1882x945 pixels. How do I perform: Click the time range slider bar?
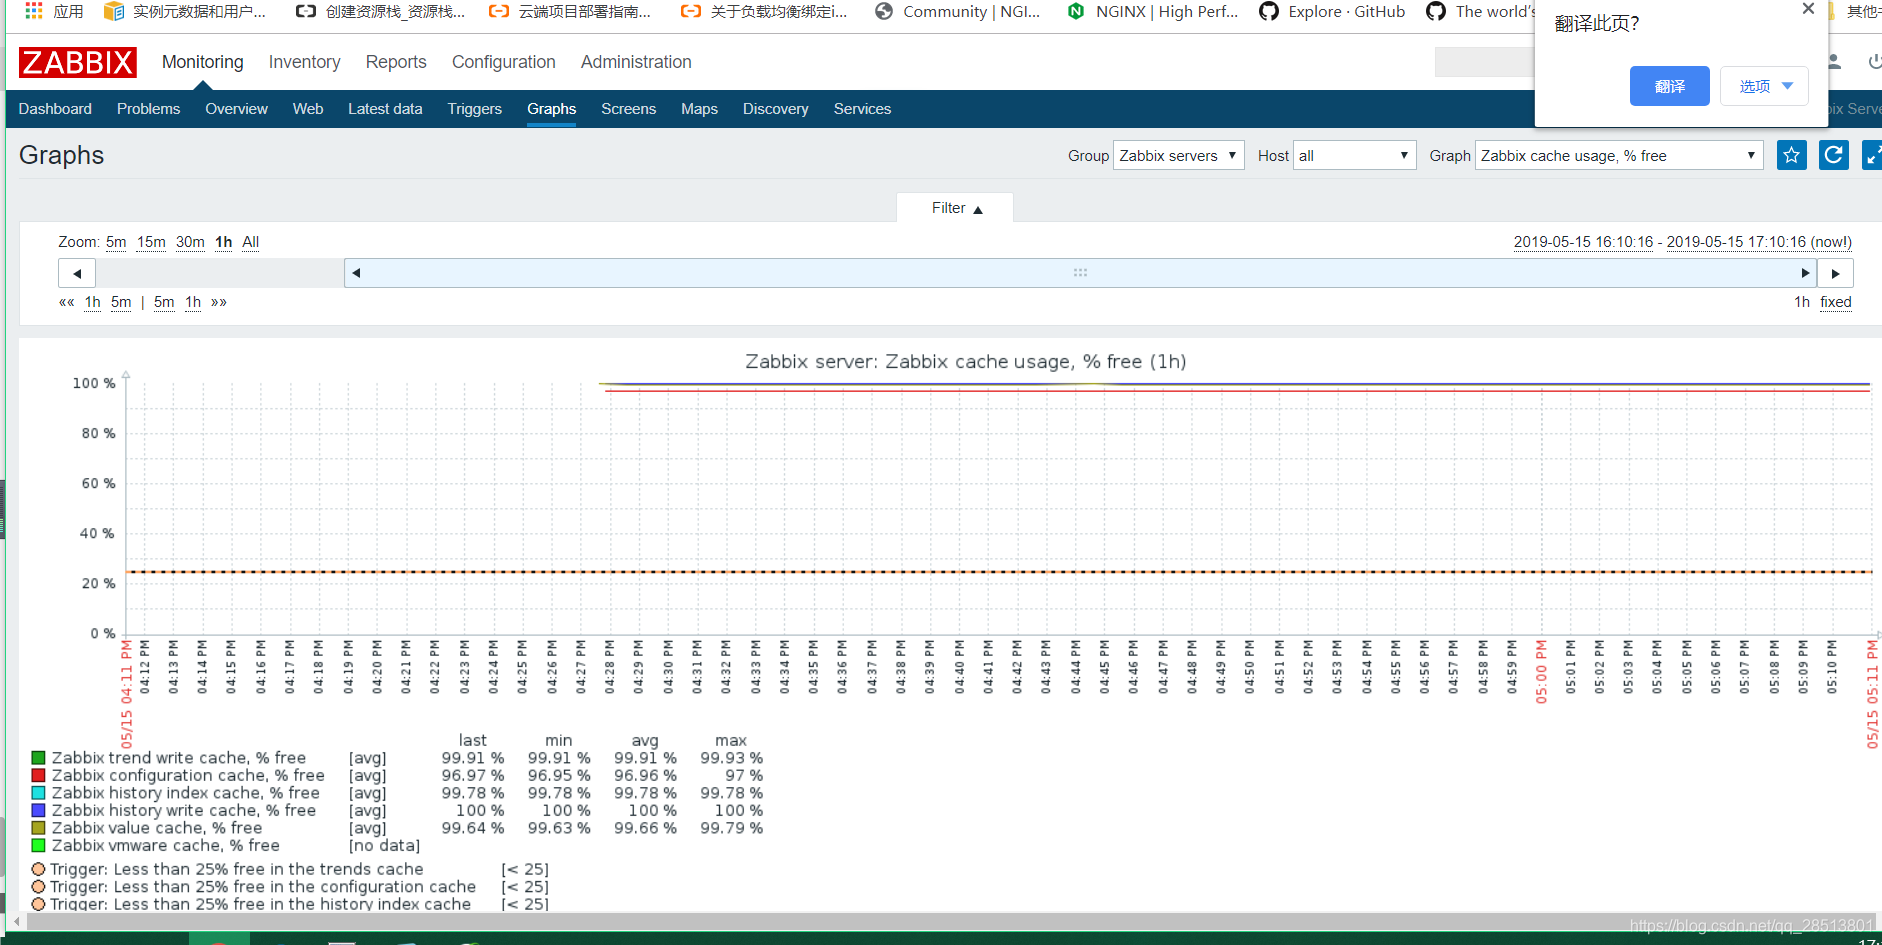(1080, 273)
